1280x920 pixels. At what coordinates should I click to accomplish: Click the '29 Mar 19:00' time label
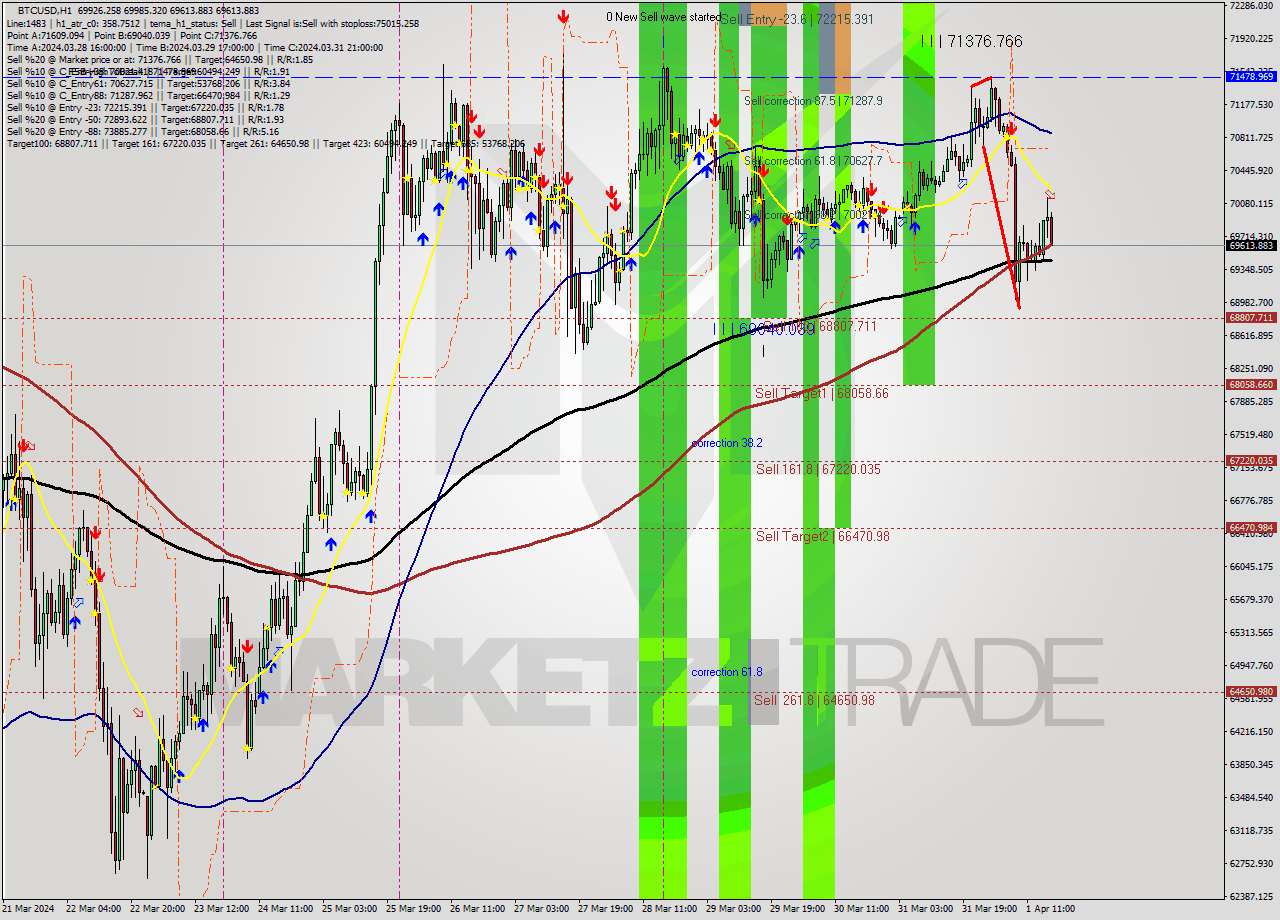point(797,909)
